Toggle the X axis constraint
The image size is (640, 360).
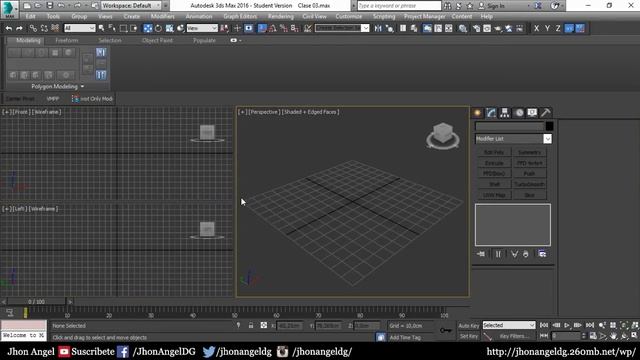click(x=536, y=28)
